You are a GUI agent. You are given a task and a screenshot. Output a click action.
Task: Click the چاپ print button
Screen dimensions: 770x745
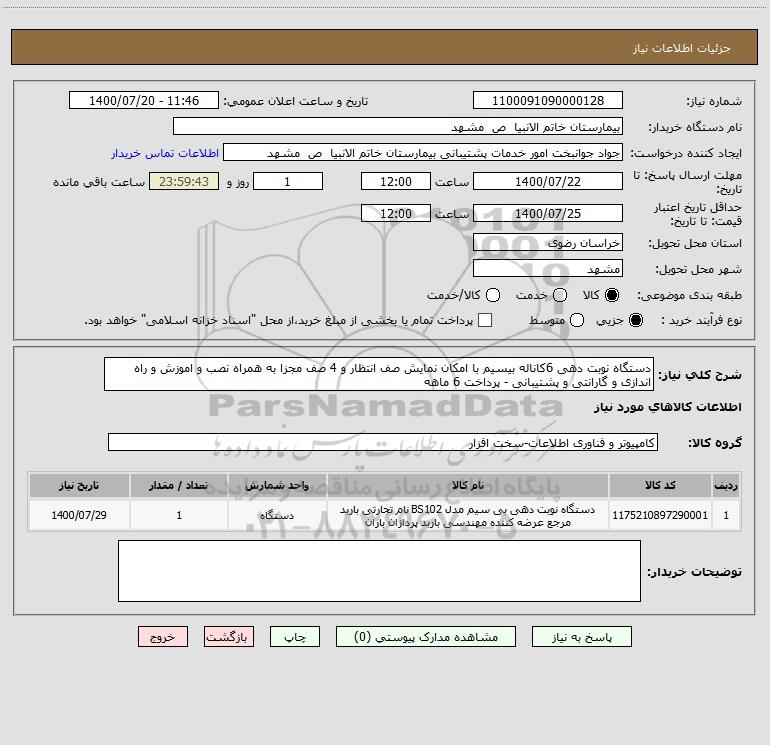click(x=295, y=637)
